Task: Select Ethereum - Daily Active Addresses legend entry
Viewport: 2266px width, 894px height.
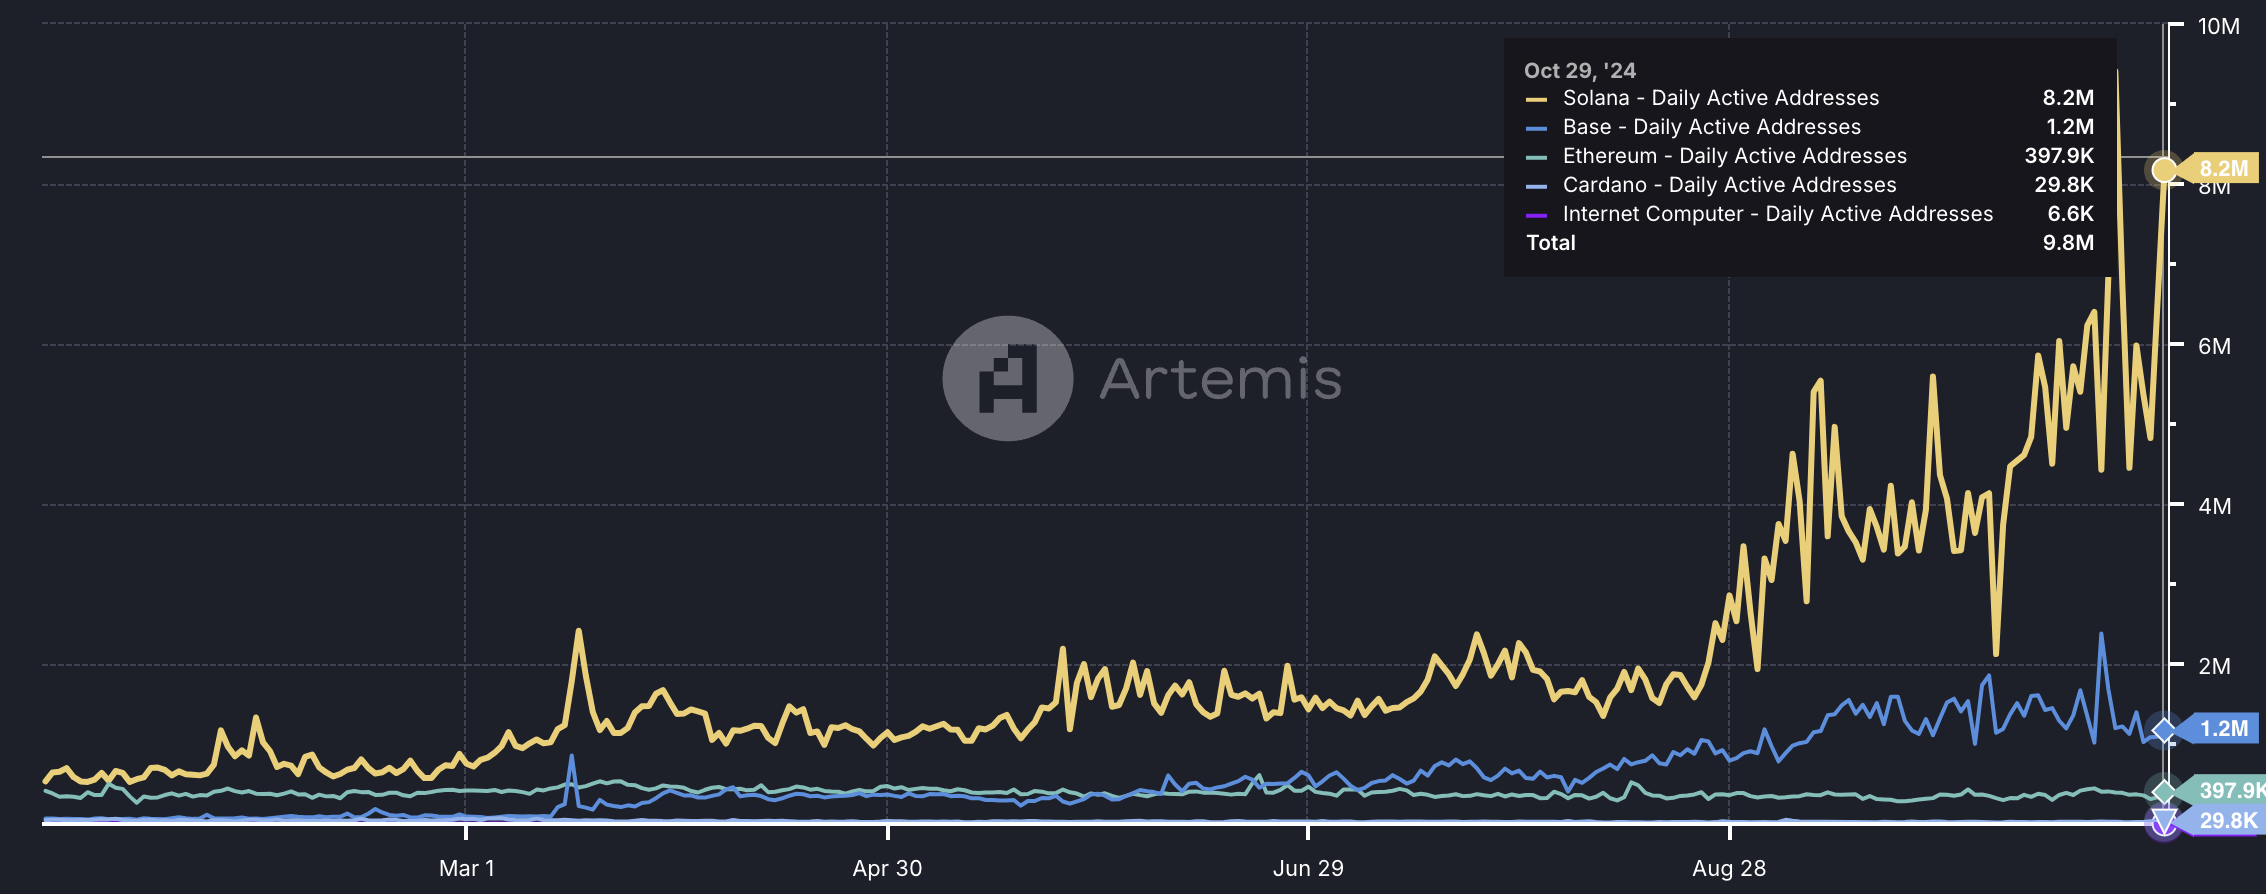Action: pyautogui.click(x=1734, y=156)
